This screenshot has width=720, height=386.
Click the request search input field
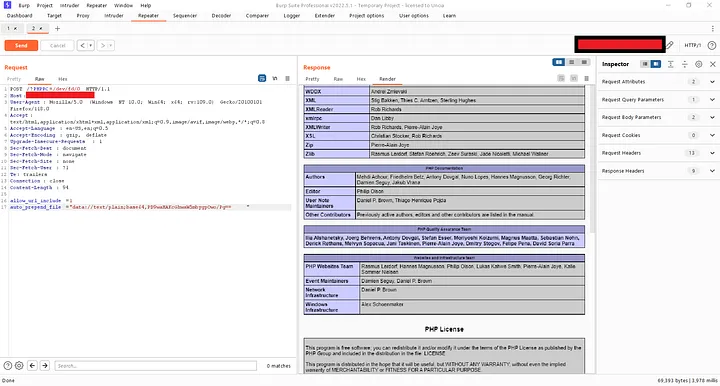pyautogui.click(x=155, y=366)
